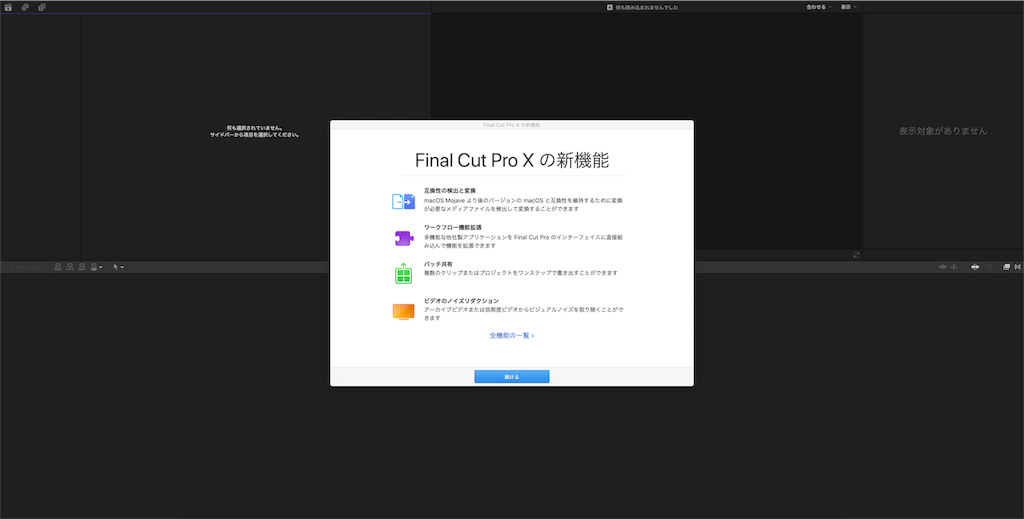Click the green batch share icon
This screenshot has width=1024, height=519.
point(404,273)
